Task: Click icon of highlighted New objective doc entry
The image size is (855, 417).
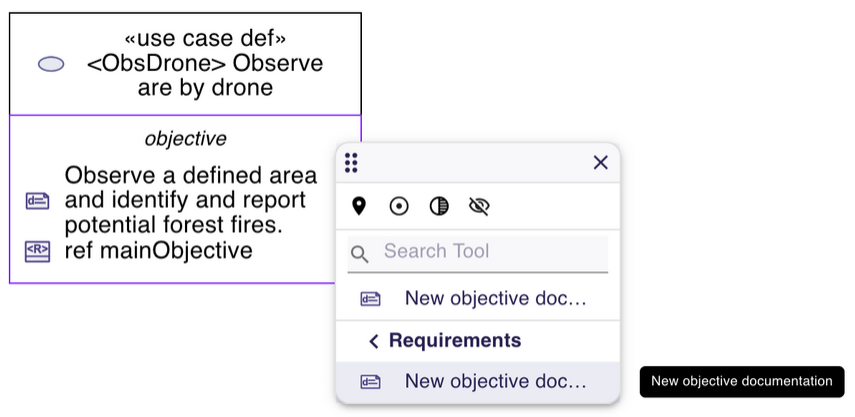Action: click(x=371, y=381)
